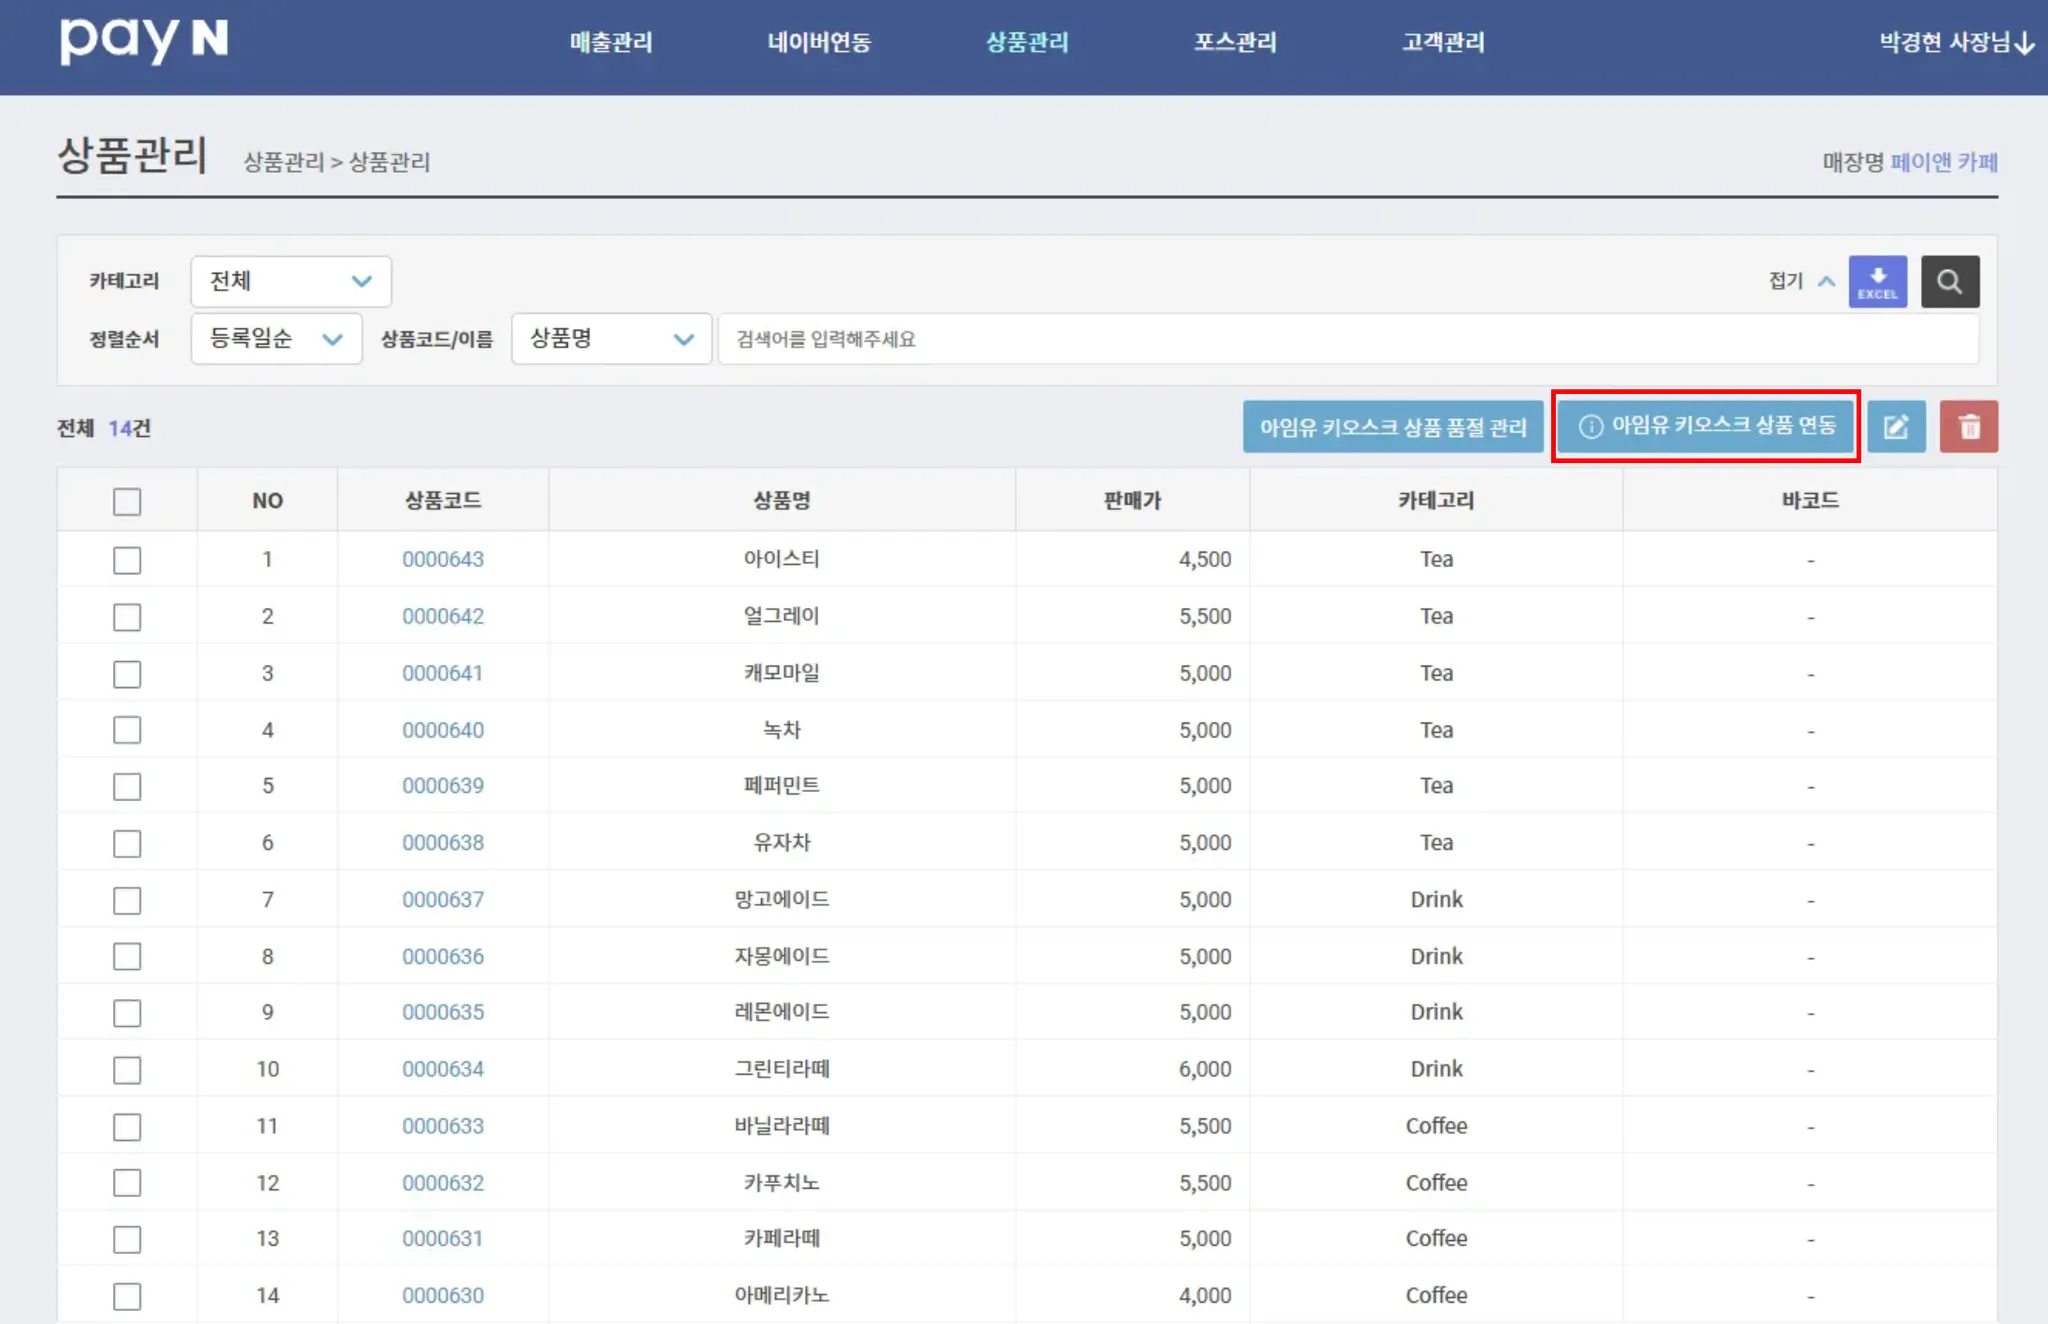
Task: Click 아임유 키오스크 상품 연동 button
Action: coord(1706,426)
